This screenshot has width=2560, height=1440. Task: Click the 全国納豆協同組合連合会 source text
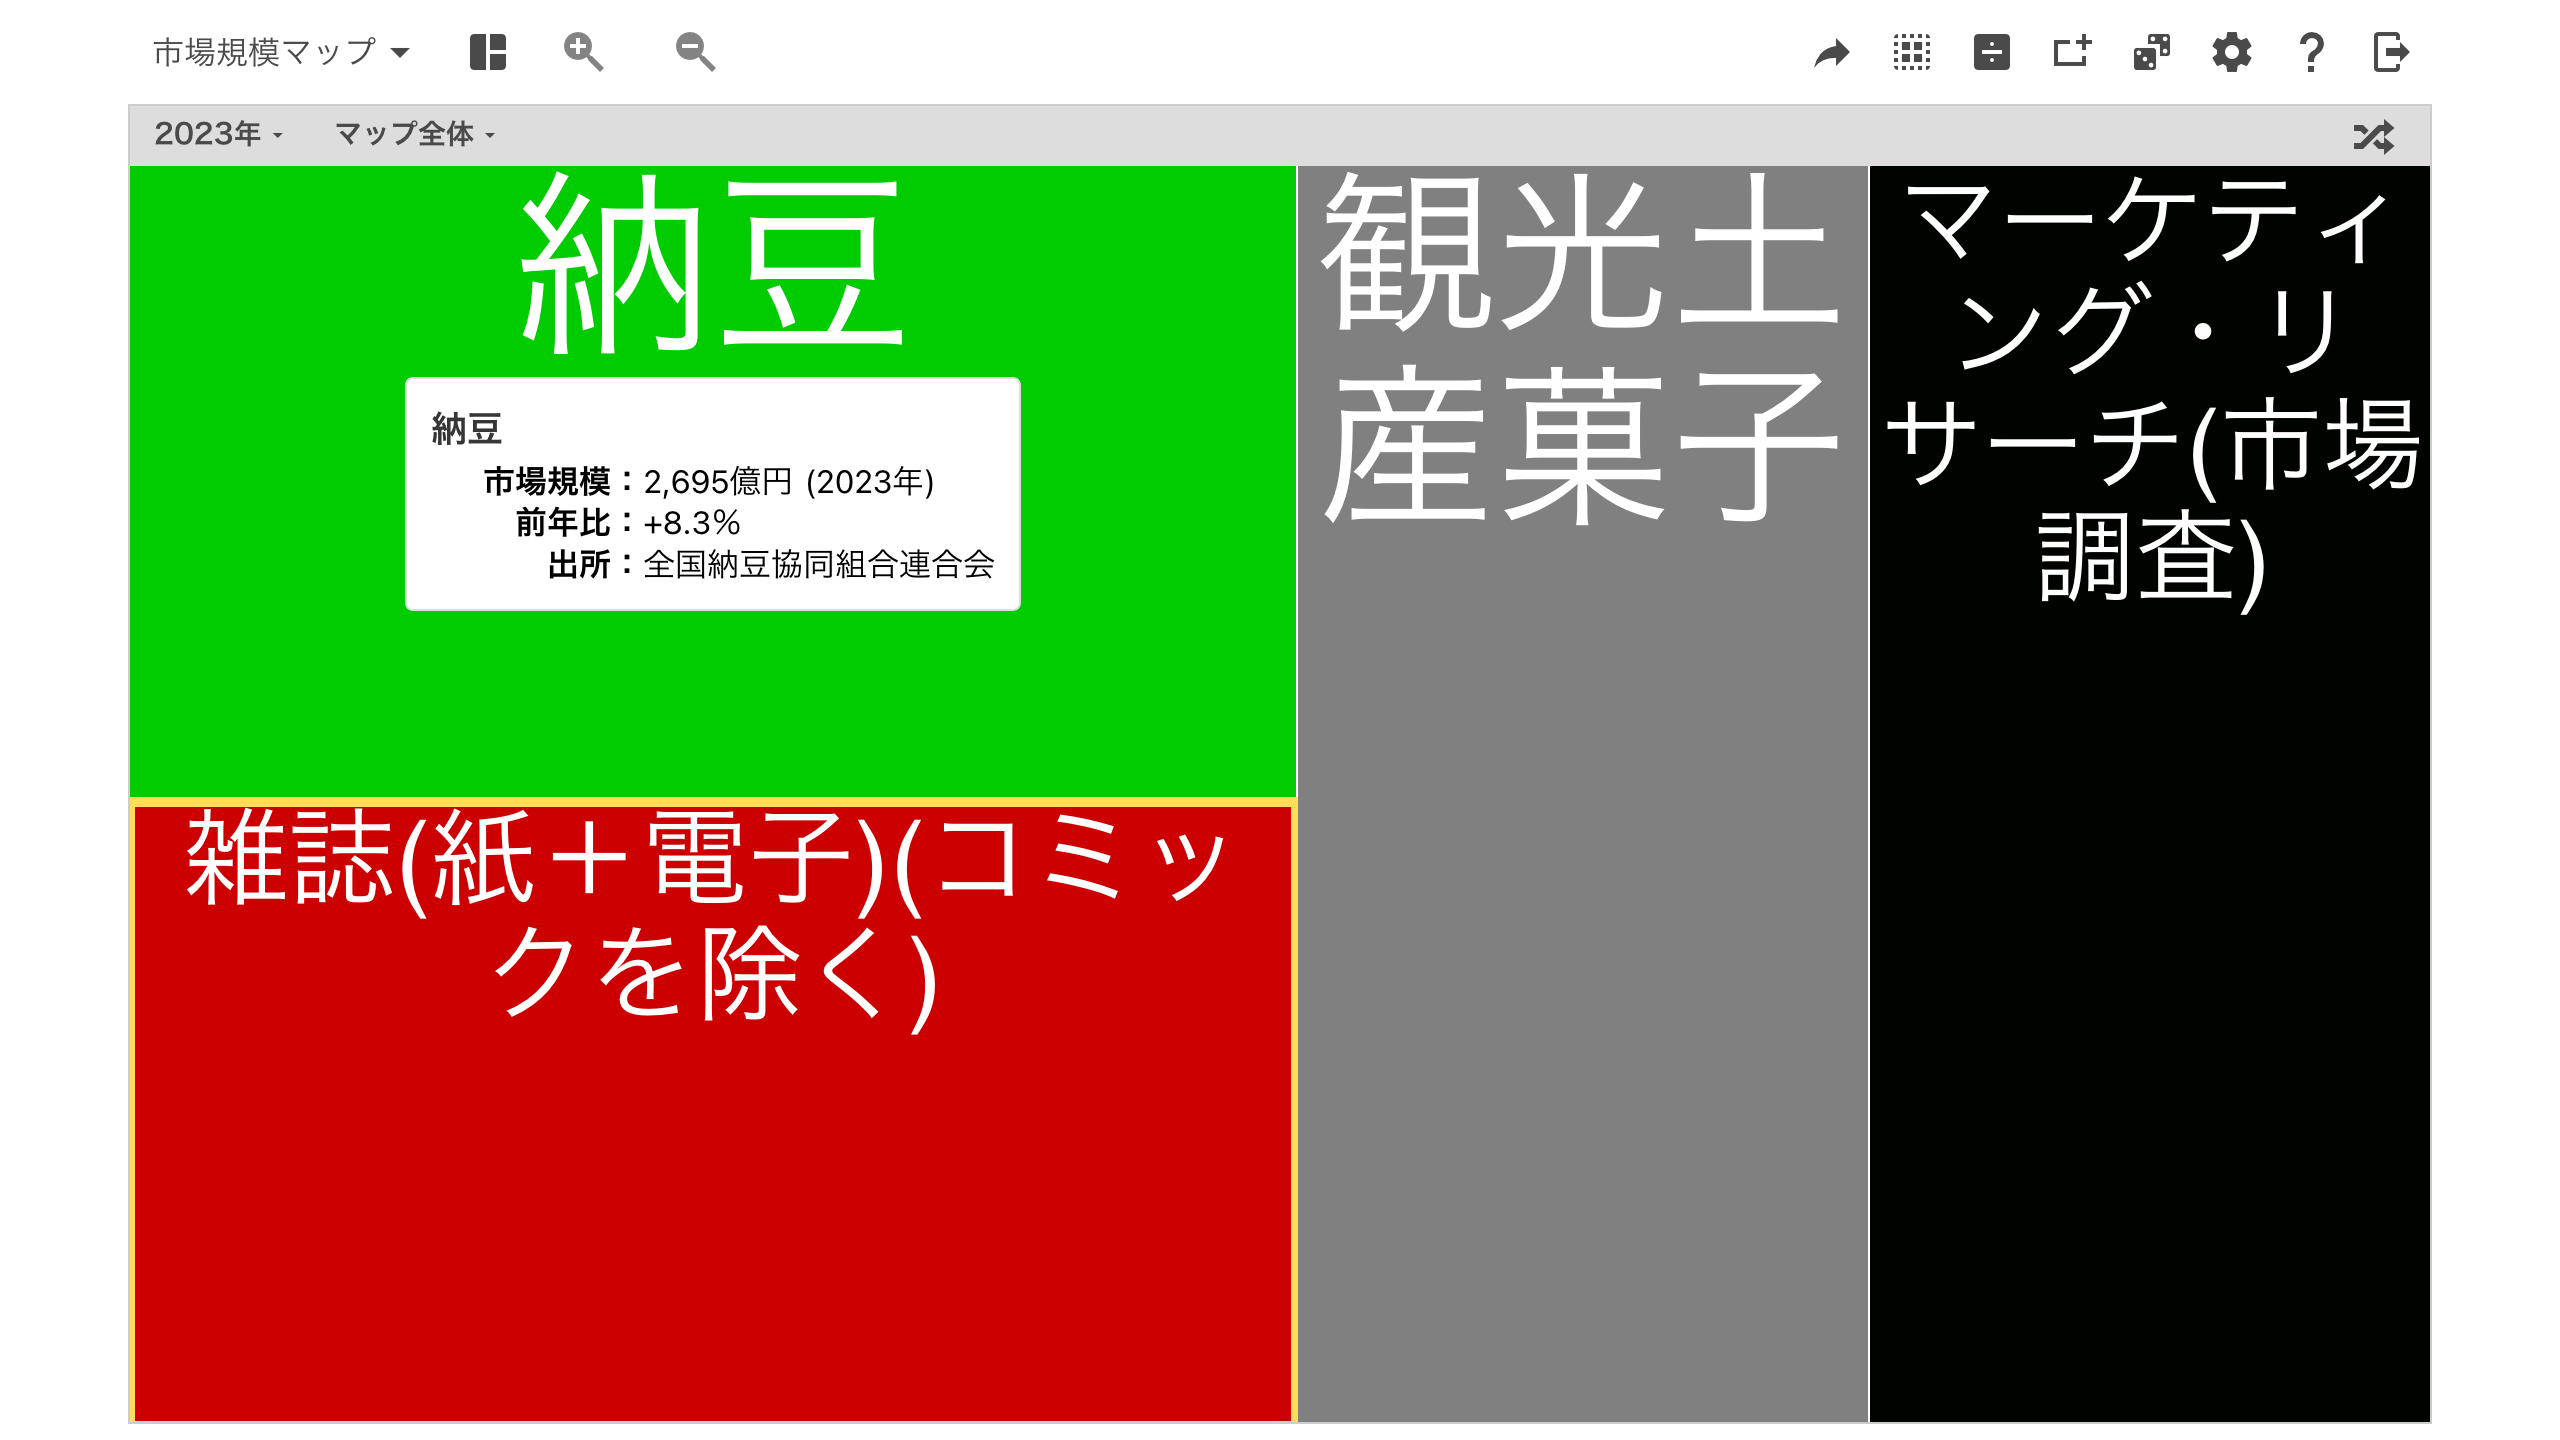[x=819, y=565]
